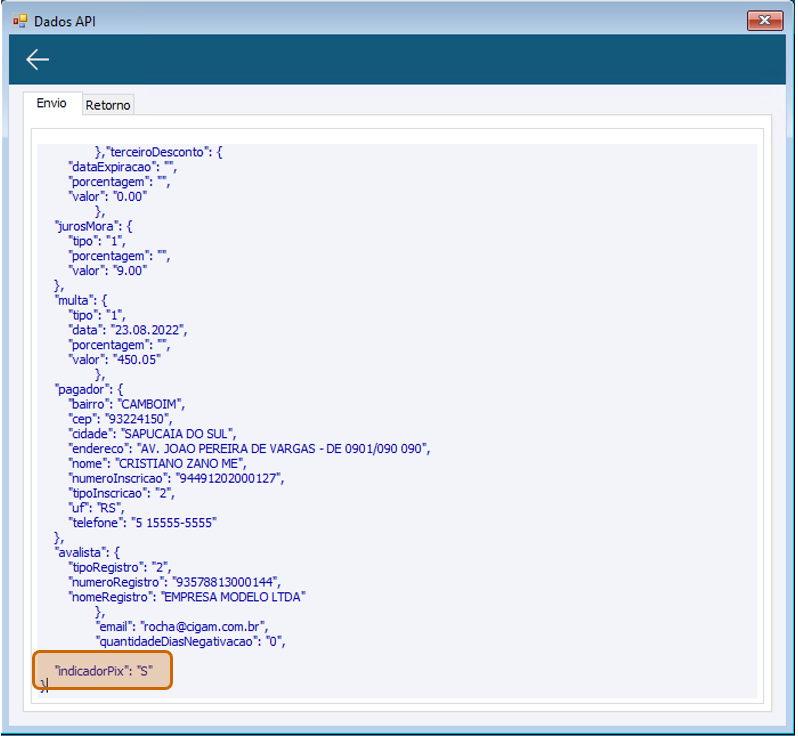The width and height of the screenshot is (798, 736).
Task: Click the "multa" line
Action: point(81,300)
